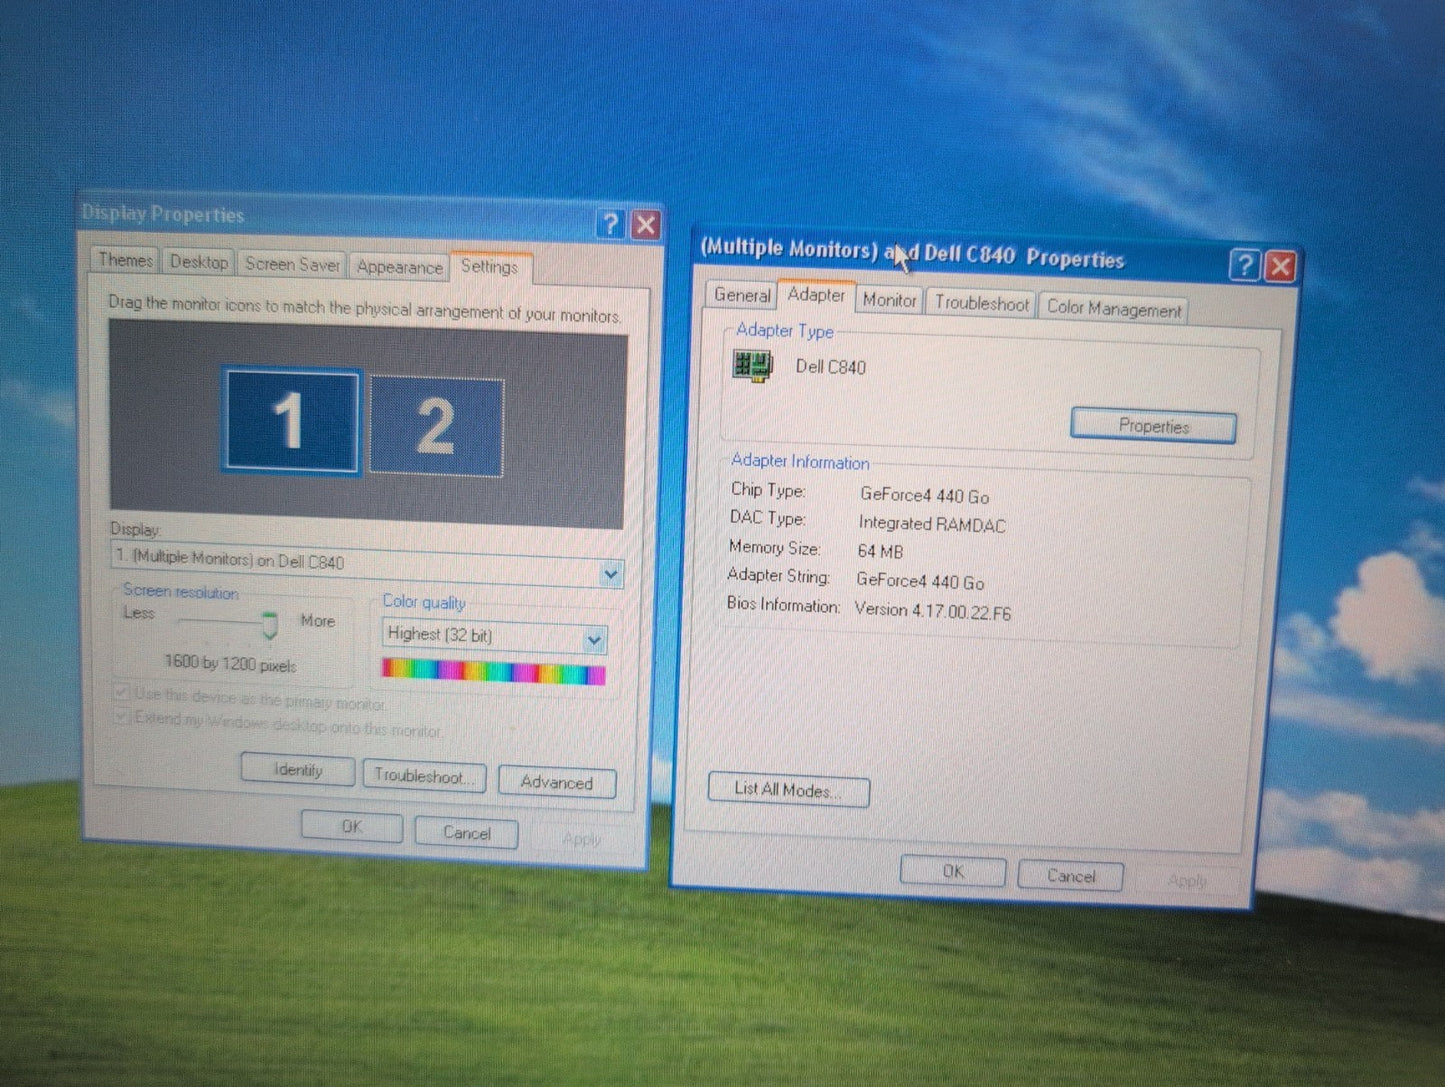Click the '64 MB' Memory Size value
The image size is (1445, 1087).
pyautogui.click(x=880, y=551)
